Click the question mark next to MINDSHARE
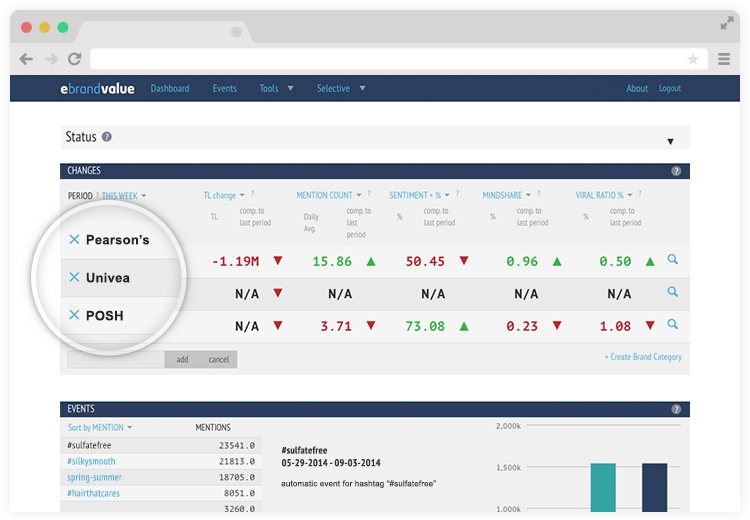Viewport: 750px width, 520px height. pos(539,193)
